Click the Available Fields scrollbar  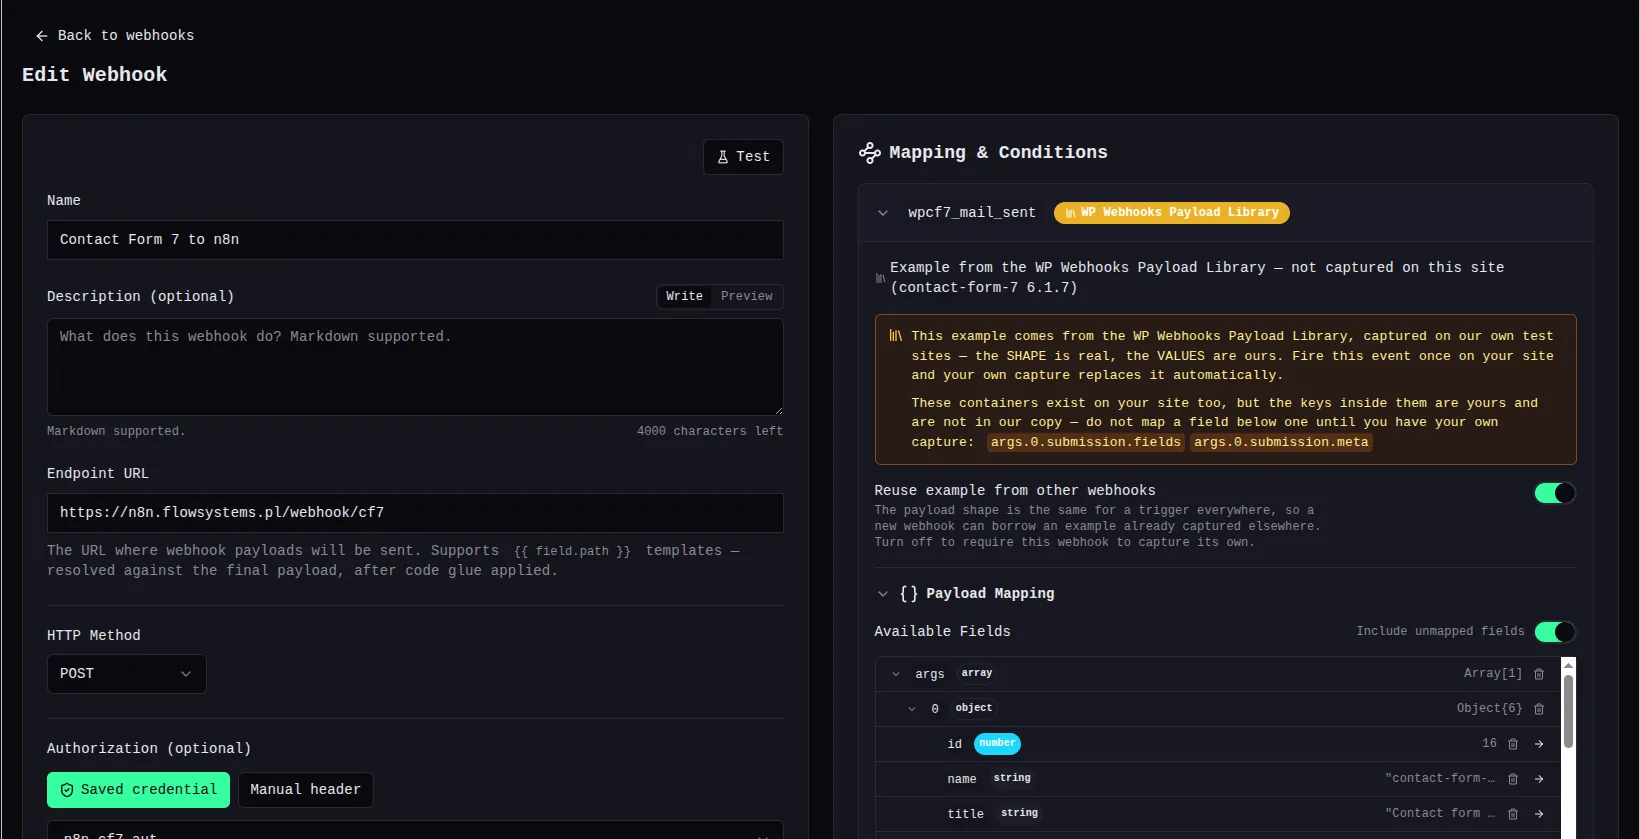[1568, 711]
